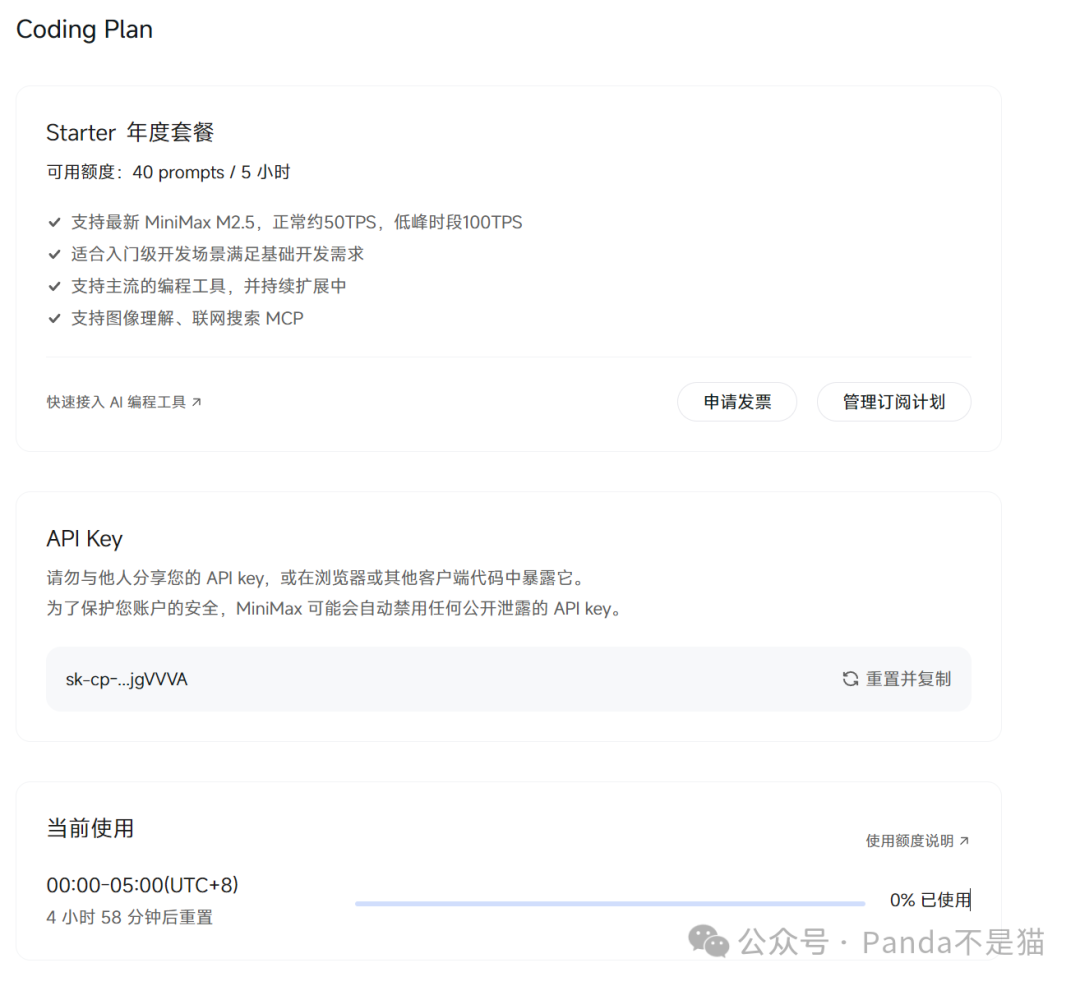This screenshot has width=1080, height=986.
Task: Open the 使用额度说明 link
Action: (x=917, y=841)
